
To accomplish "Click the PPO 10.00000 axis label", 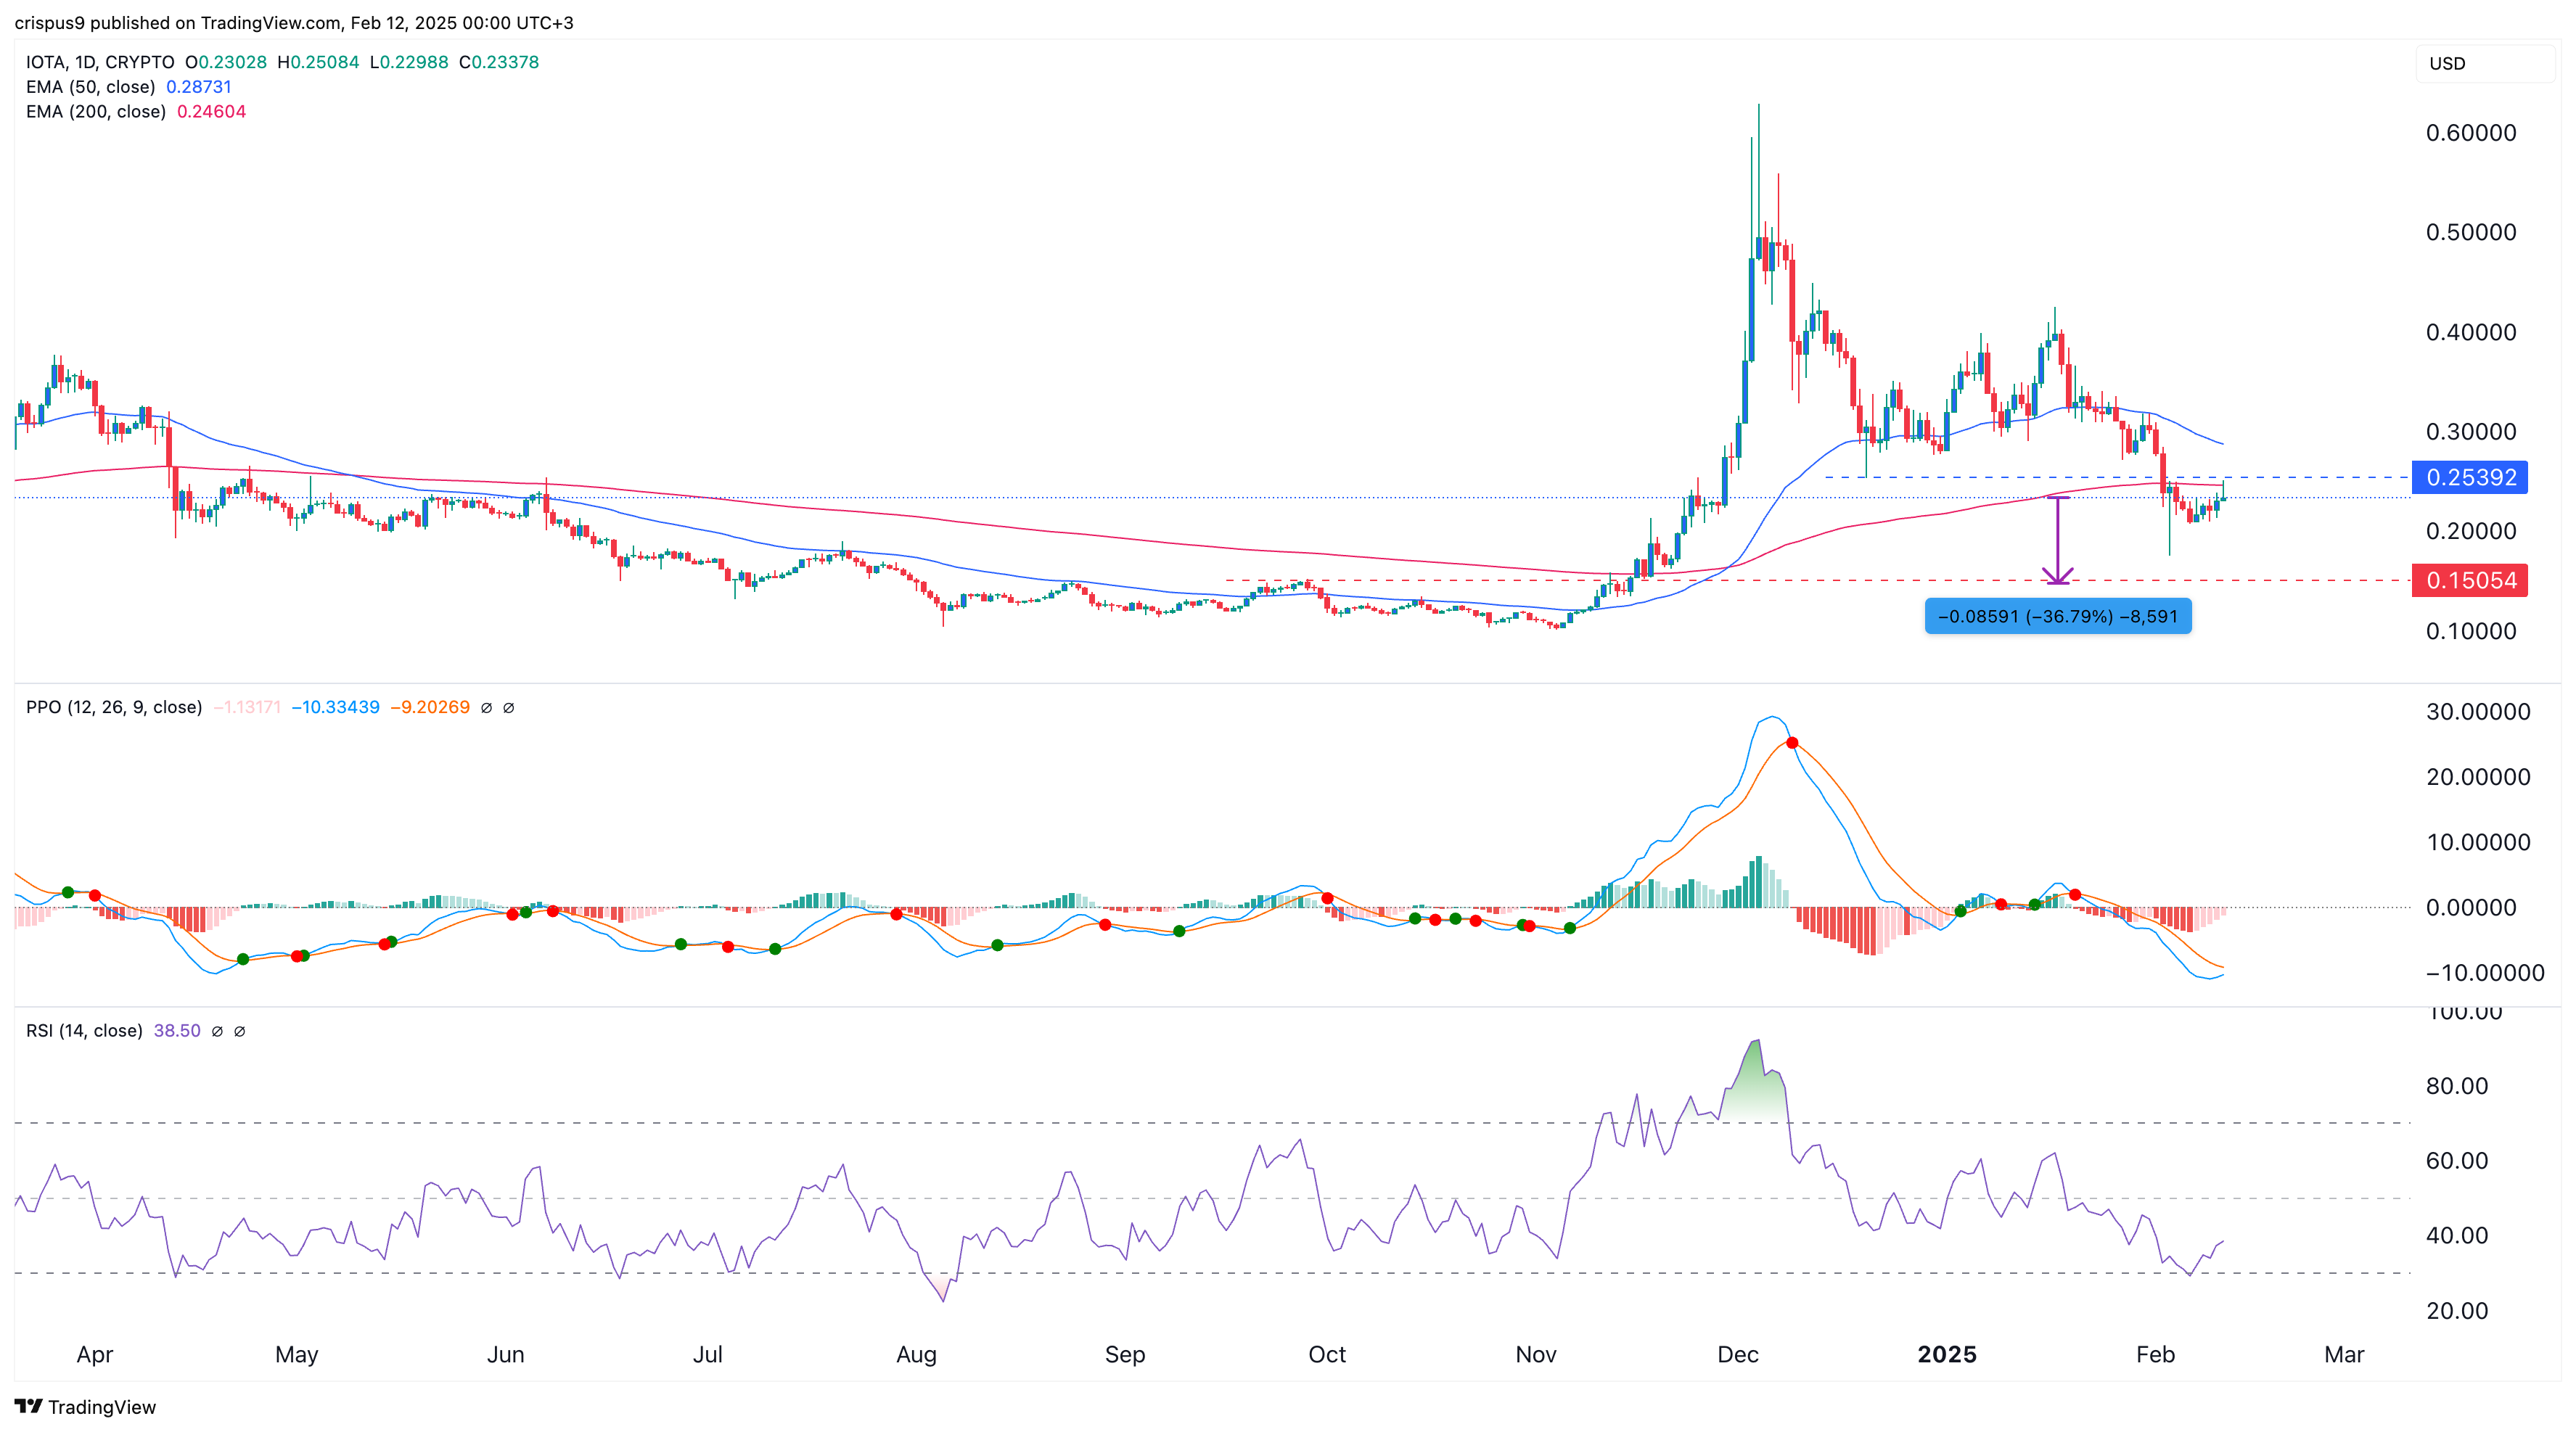I will [x=2478, y=842].
